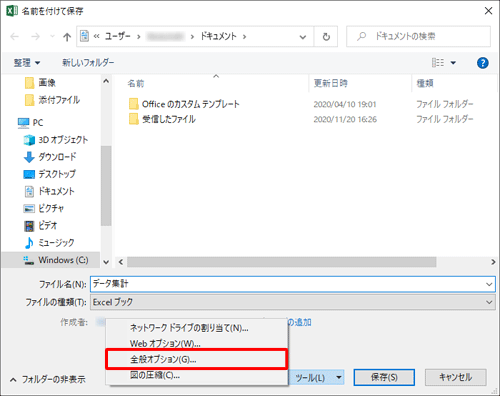Select ドキュメント in the address path
The width and height of the screenshot is (500, 396).
[x=218, y=36]
